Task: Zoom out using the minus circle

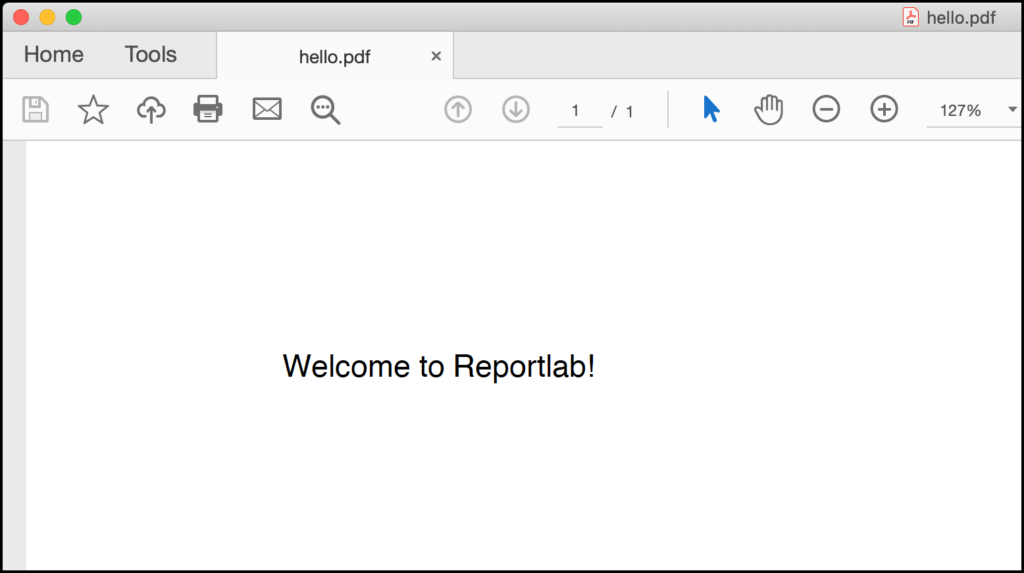Action: point(826,109)
